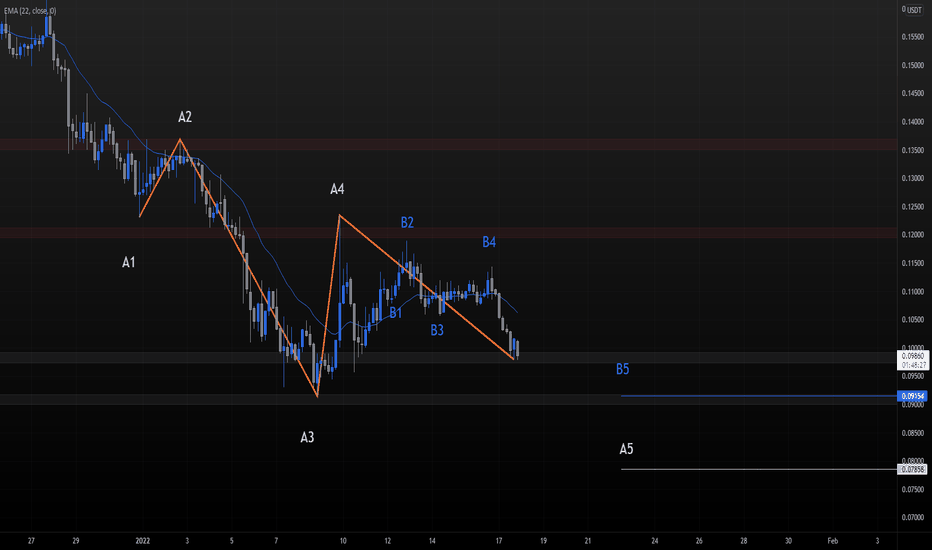Click the 0.07500 price axis tick
This screenshot has height=550, width=932.
click(x=913, y=489)
